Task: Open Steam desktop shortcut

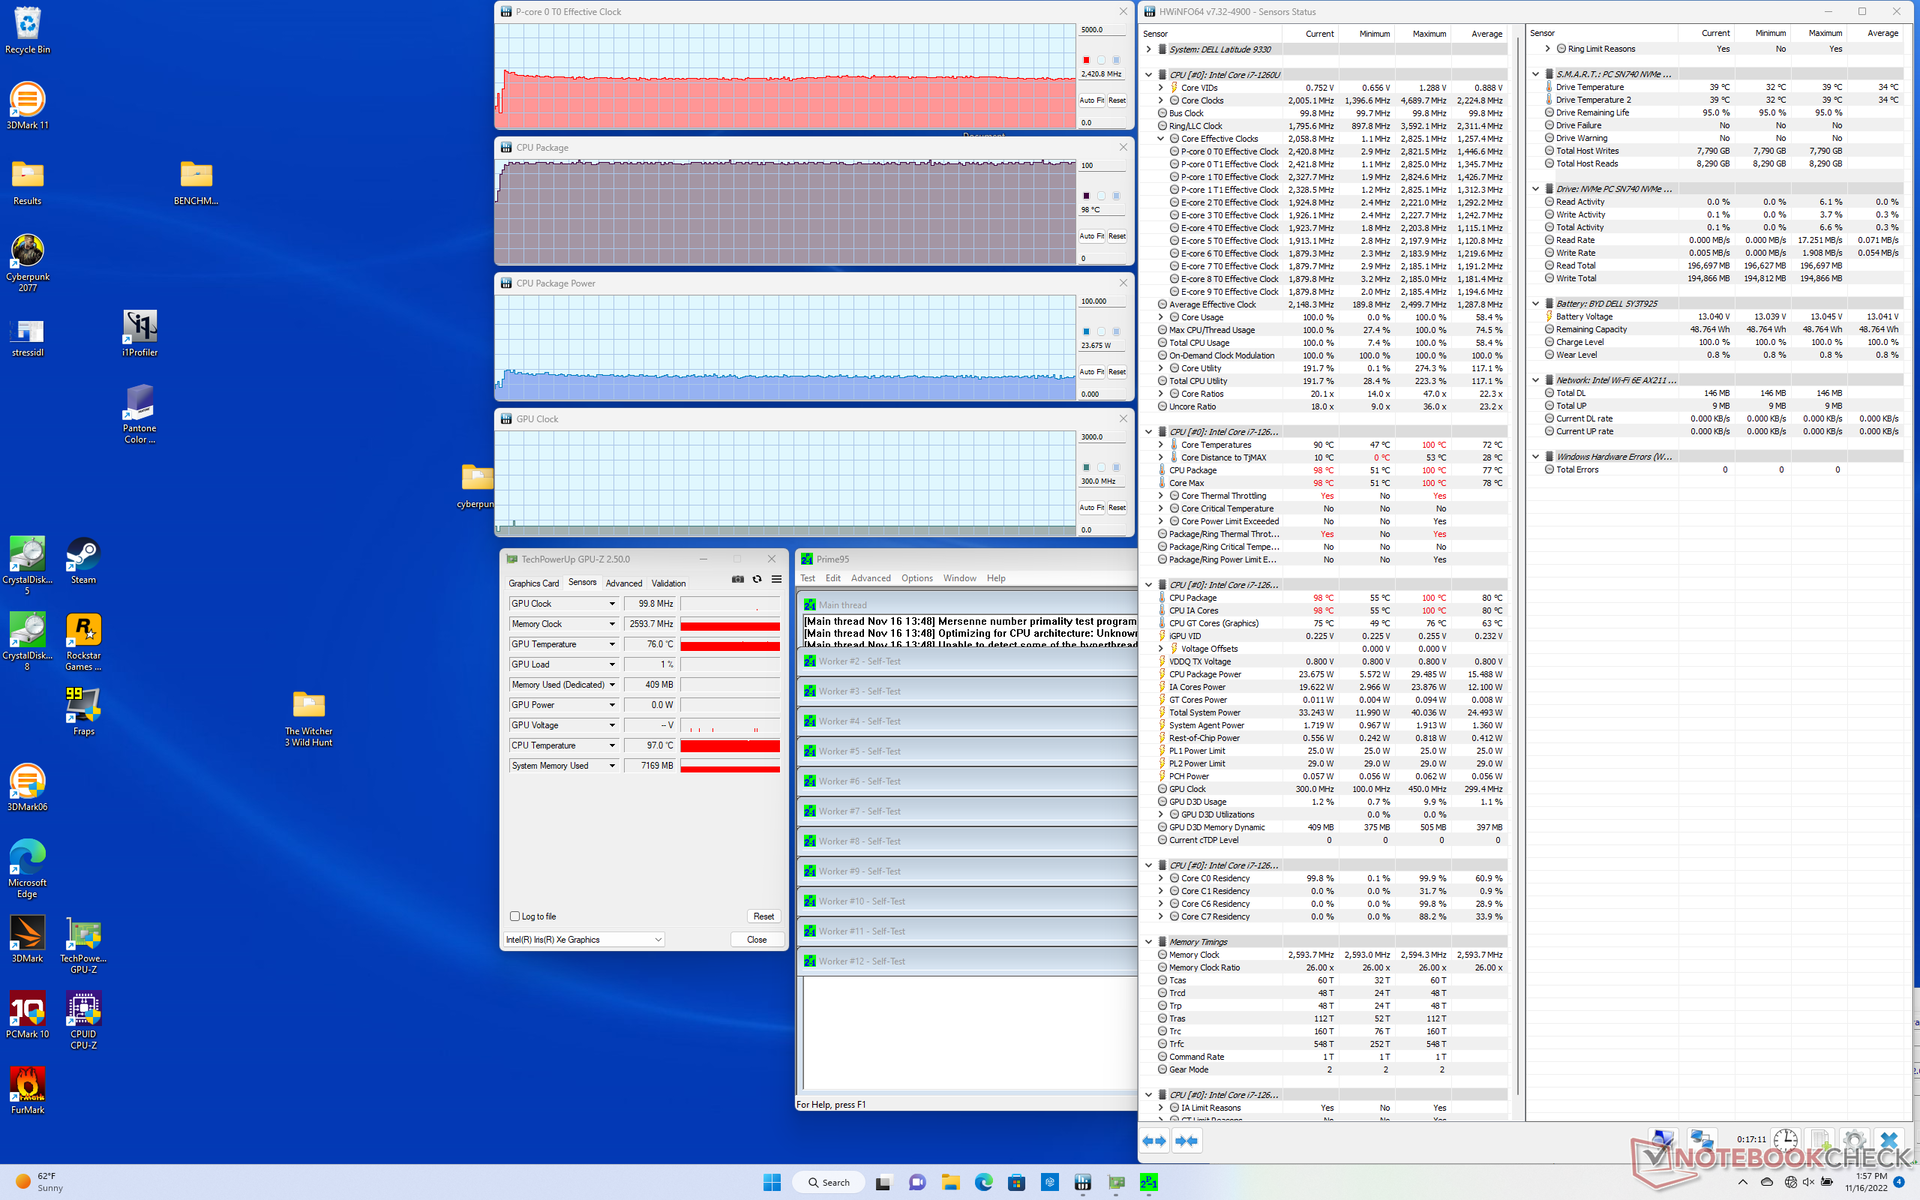Action: pyautogui.click(x=83, y=561)
